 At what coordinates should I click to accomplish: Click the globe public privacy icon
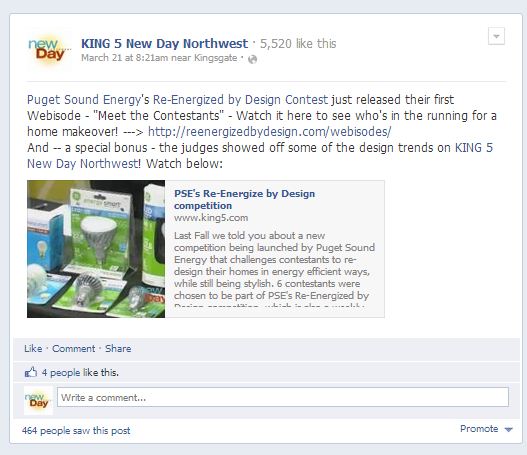[252, 59]
